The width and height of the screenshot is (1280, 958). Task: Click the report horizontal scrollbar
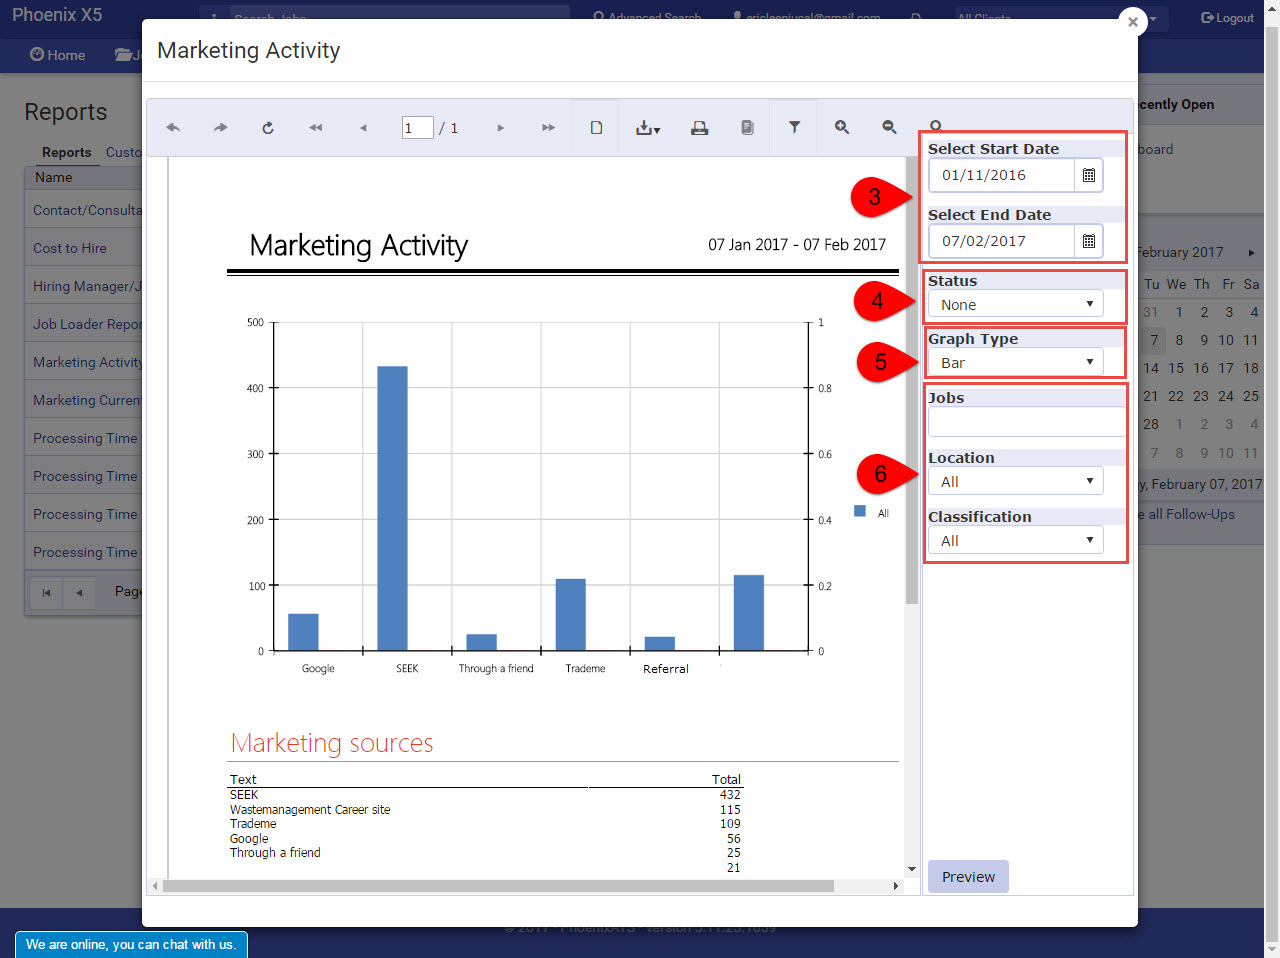click(498, 886)
